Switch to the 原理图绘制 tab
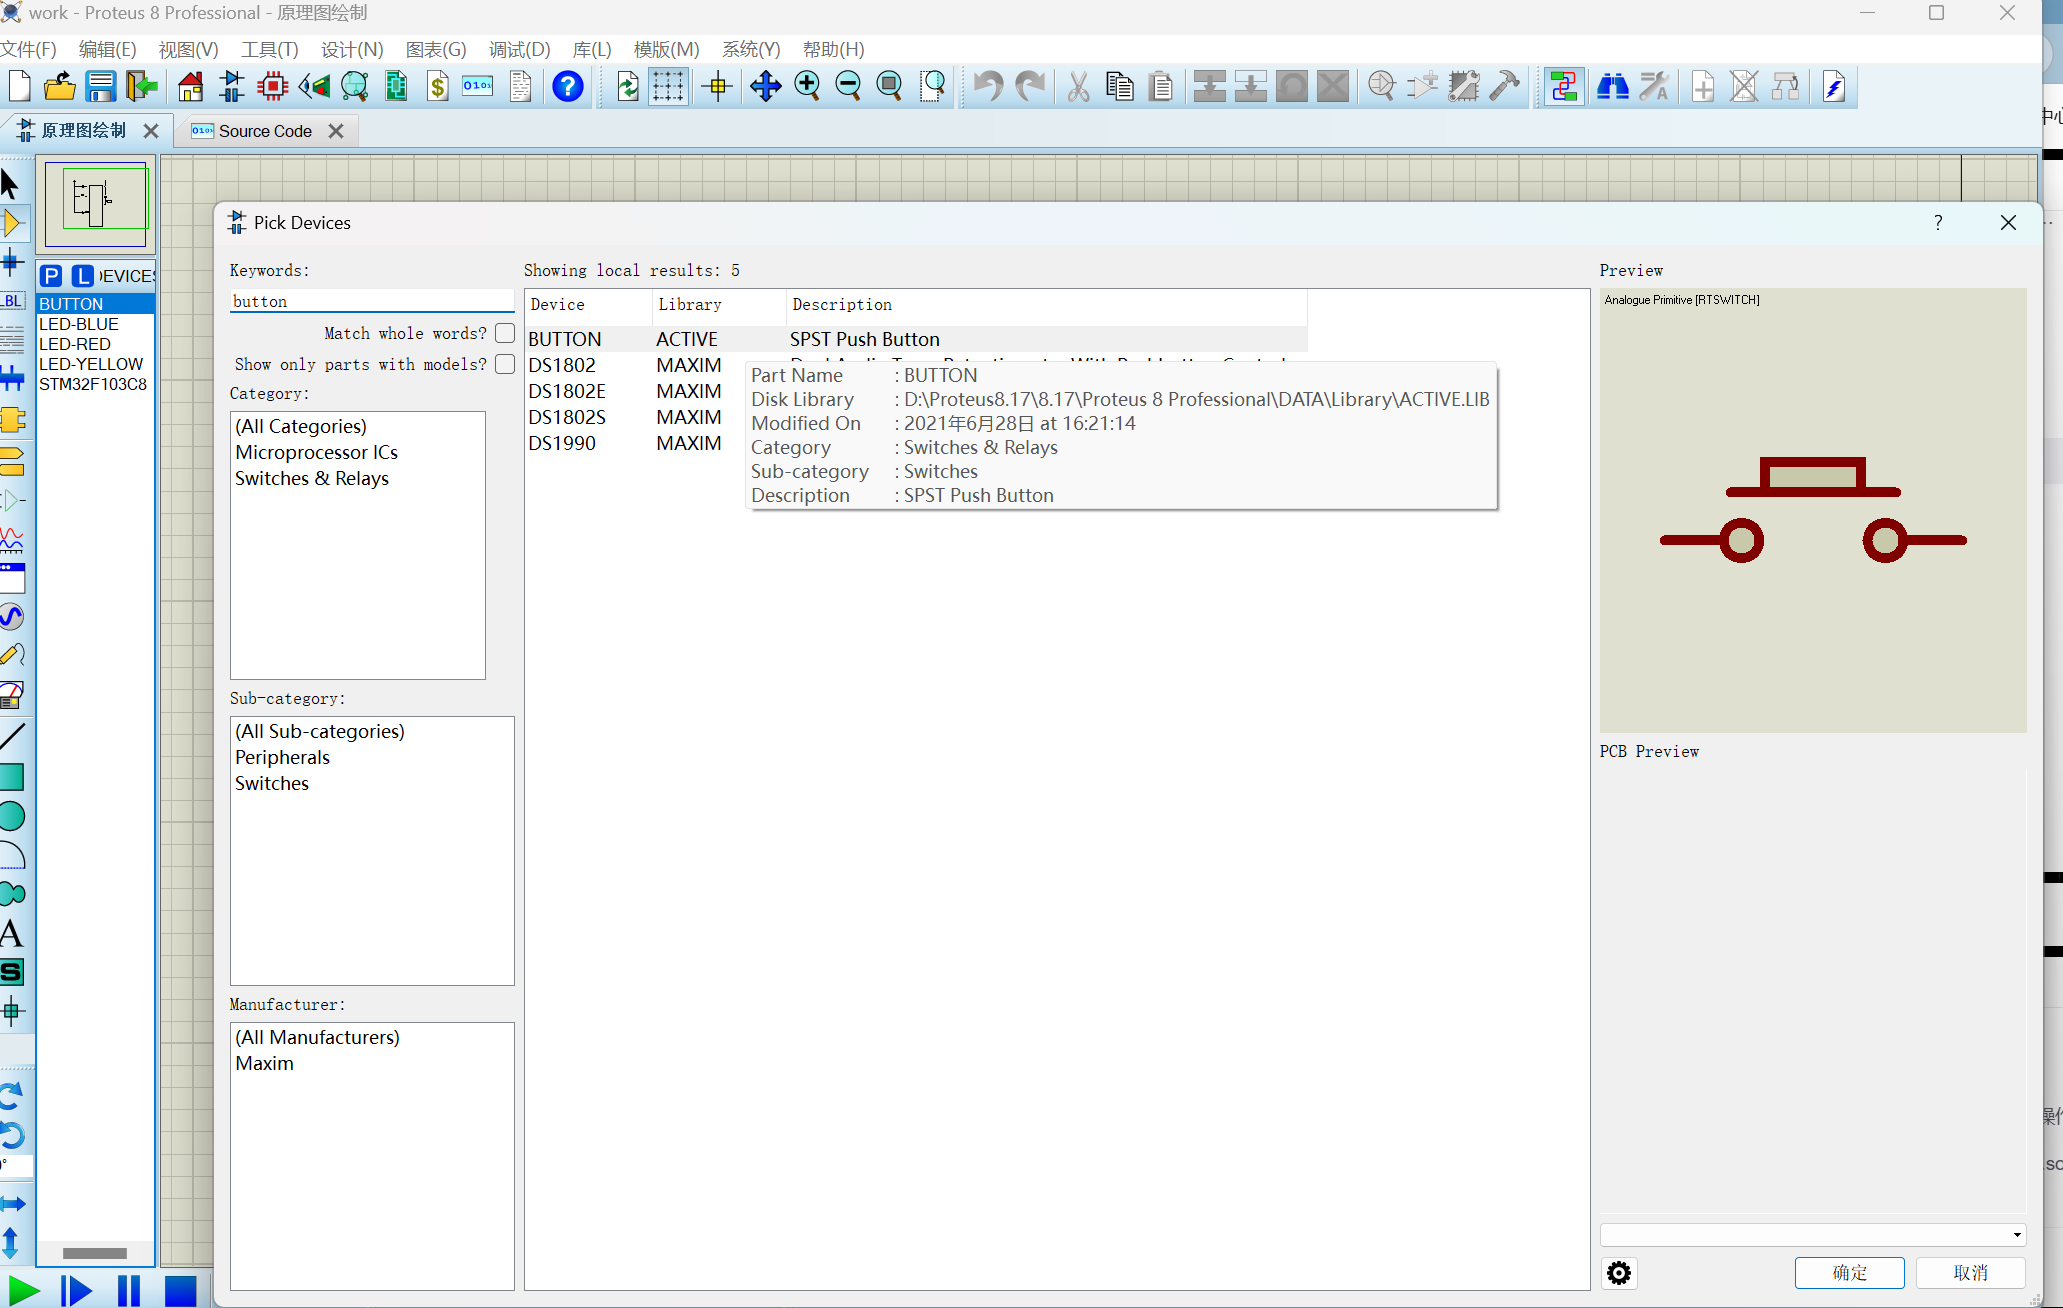The image size is (2063, 1308). [83, 131]
